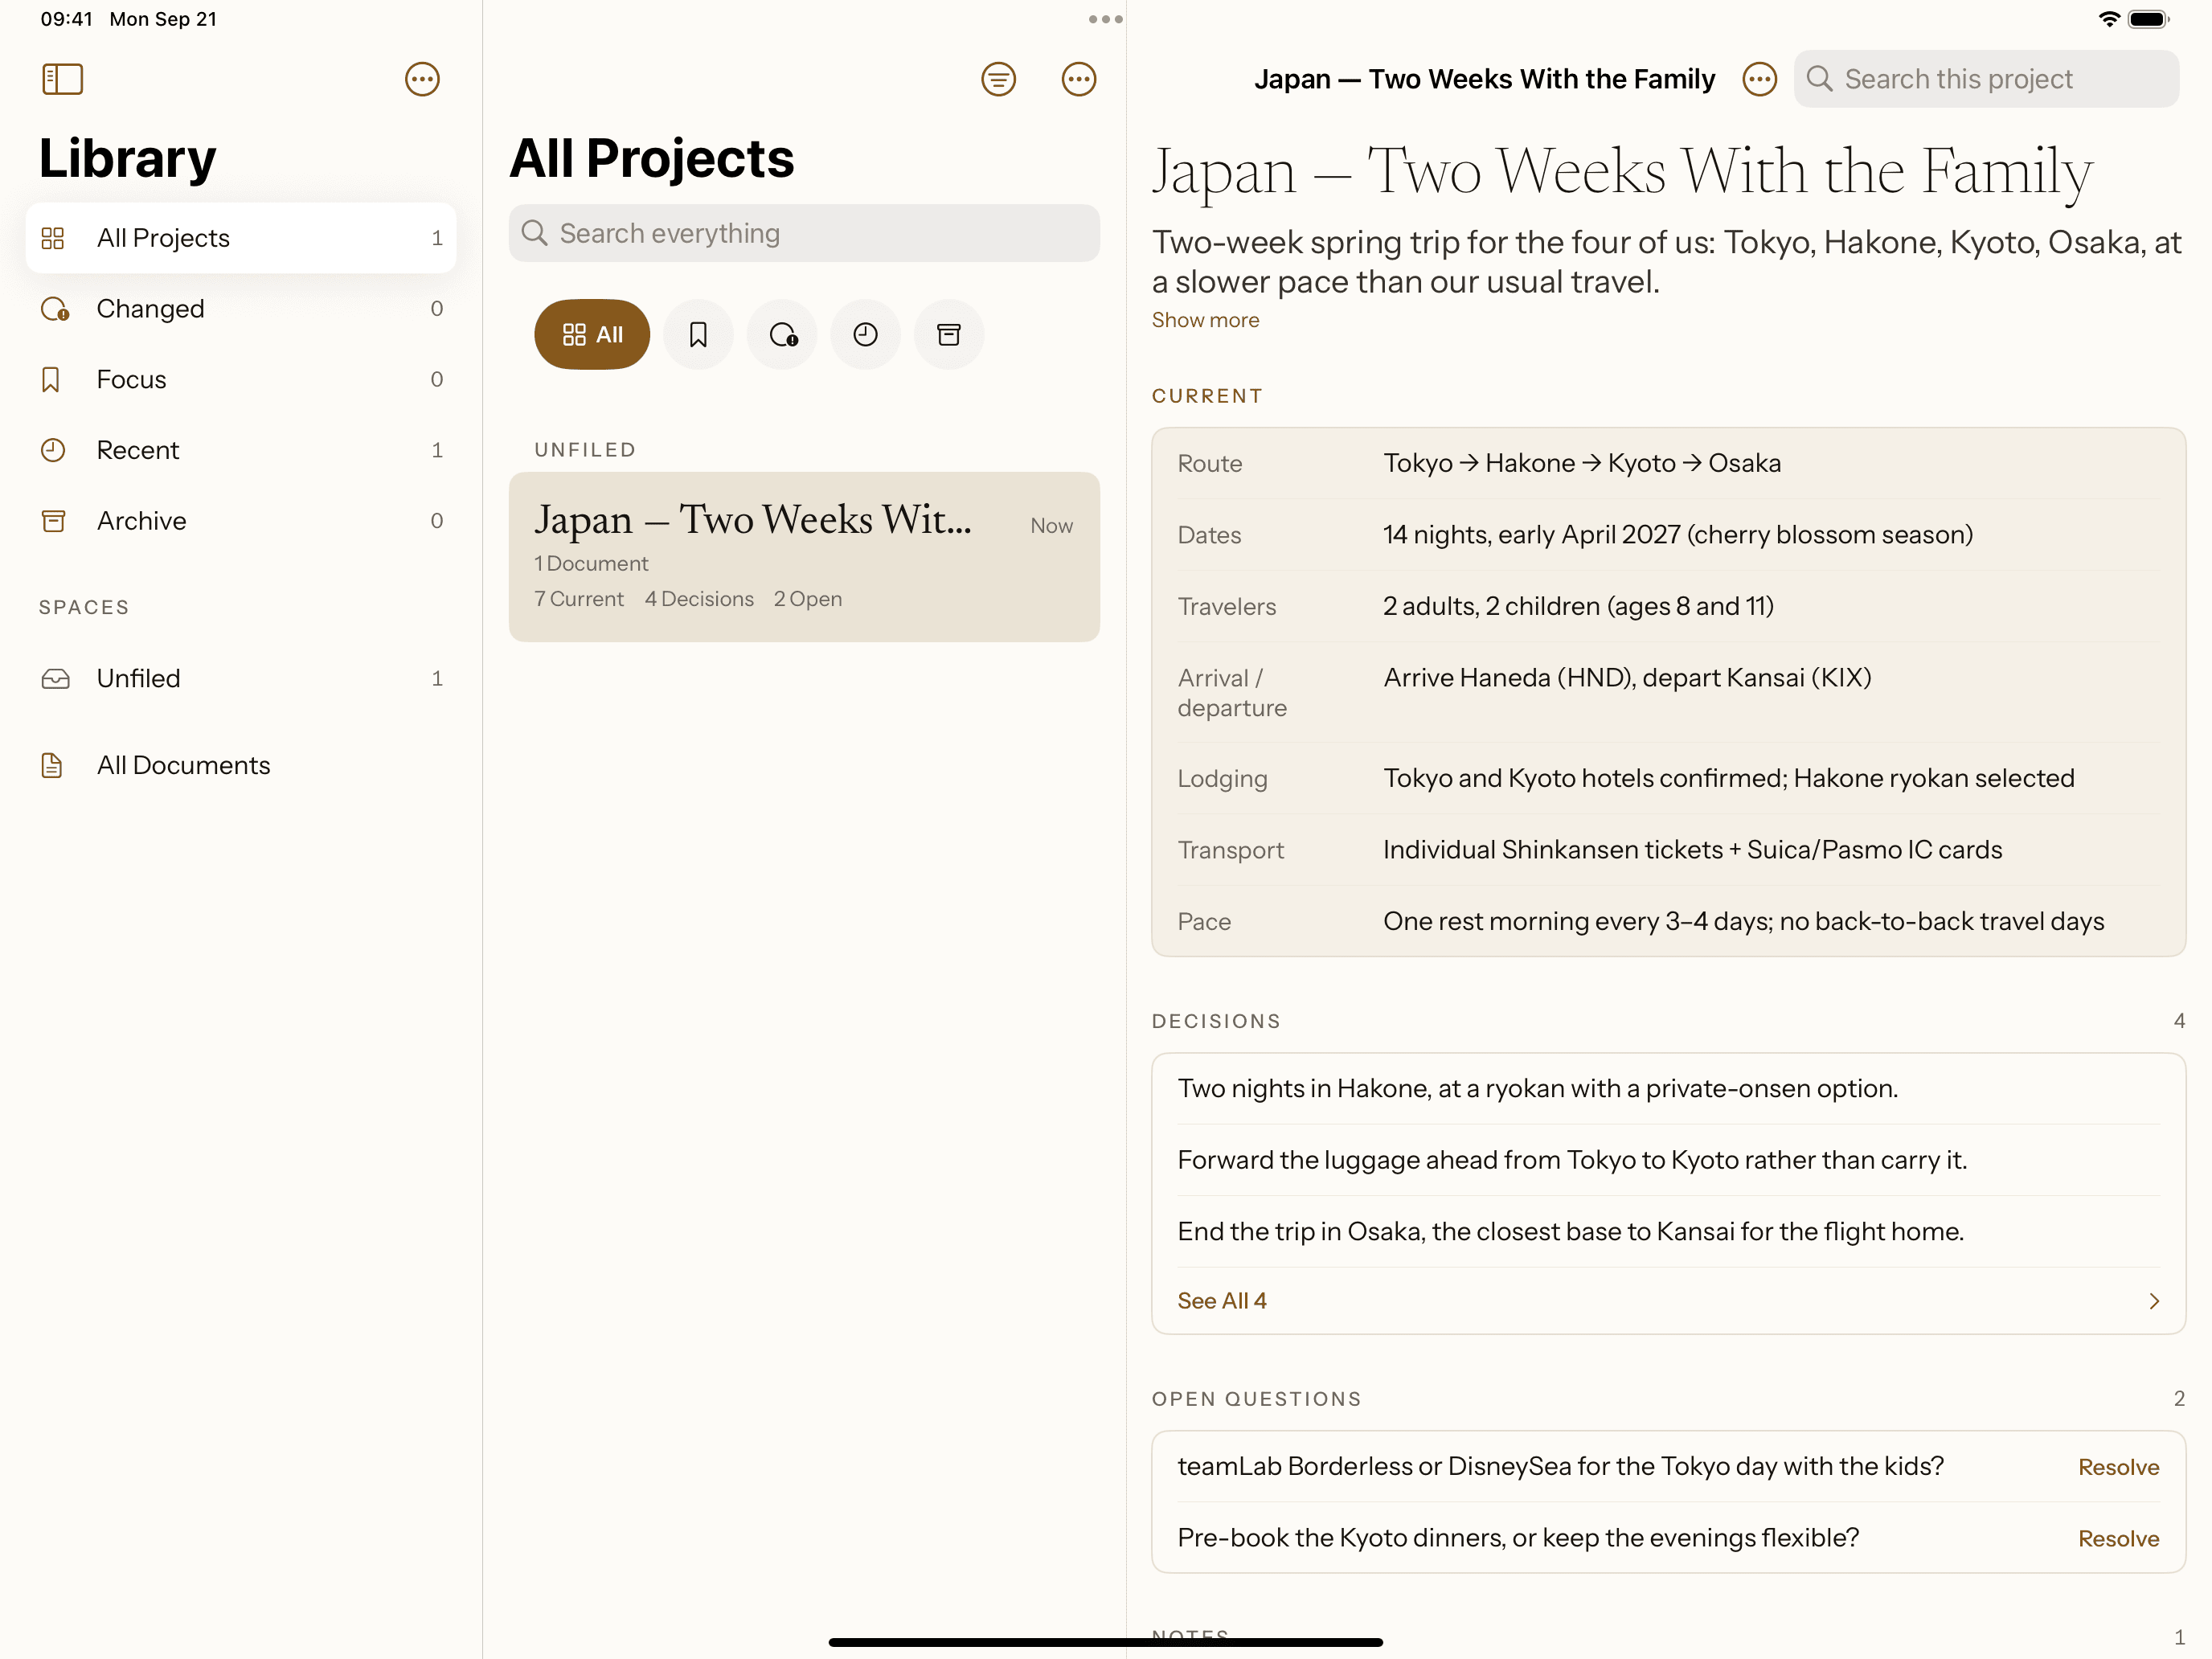Select the Arrival / departure row

tap(1668, 693)
